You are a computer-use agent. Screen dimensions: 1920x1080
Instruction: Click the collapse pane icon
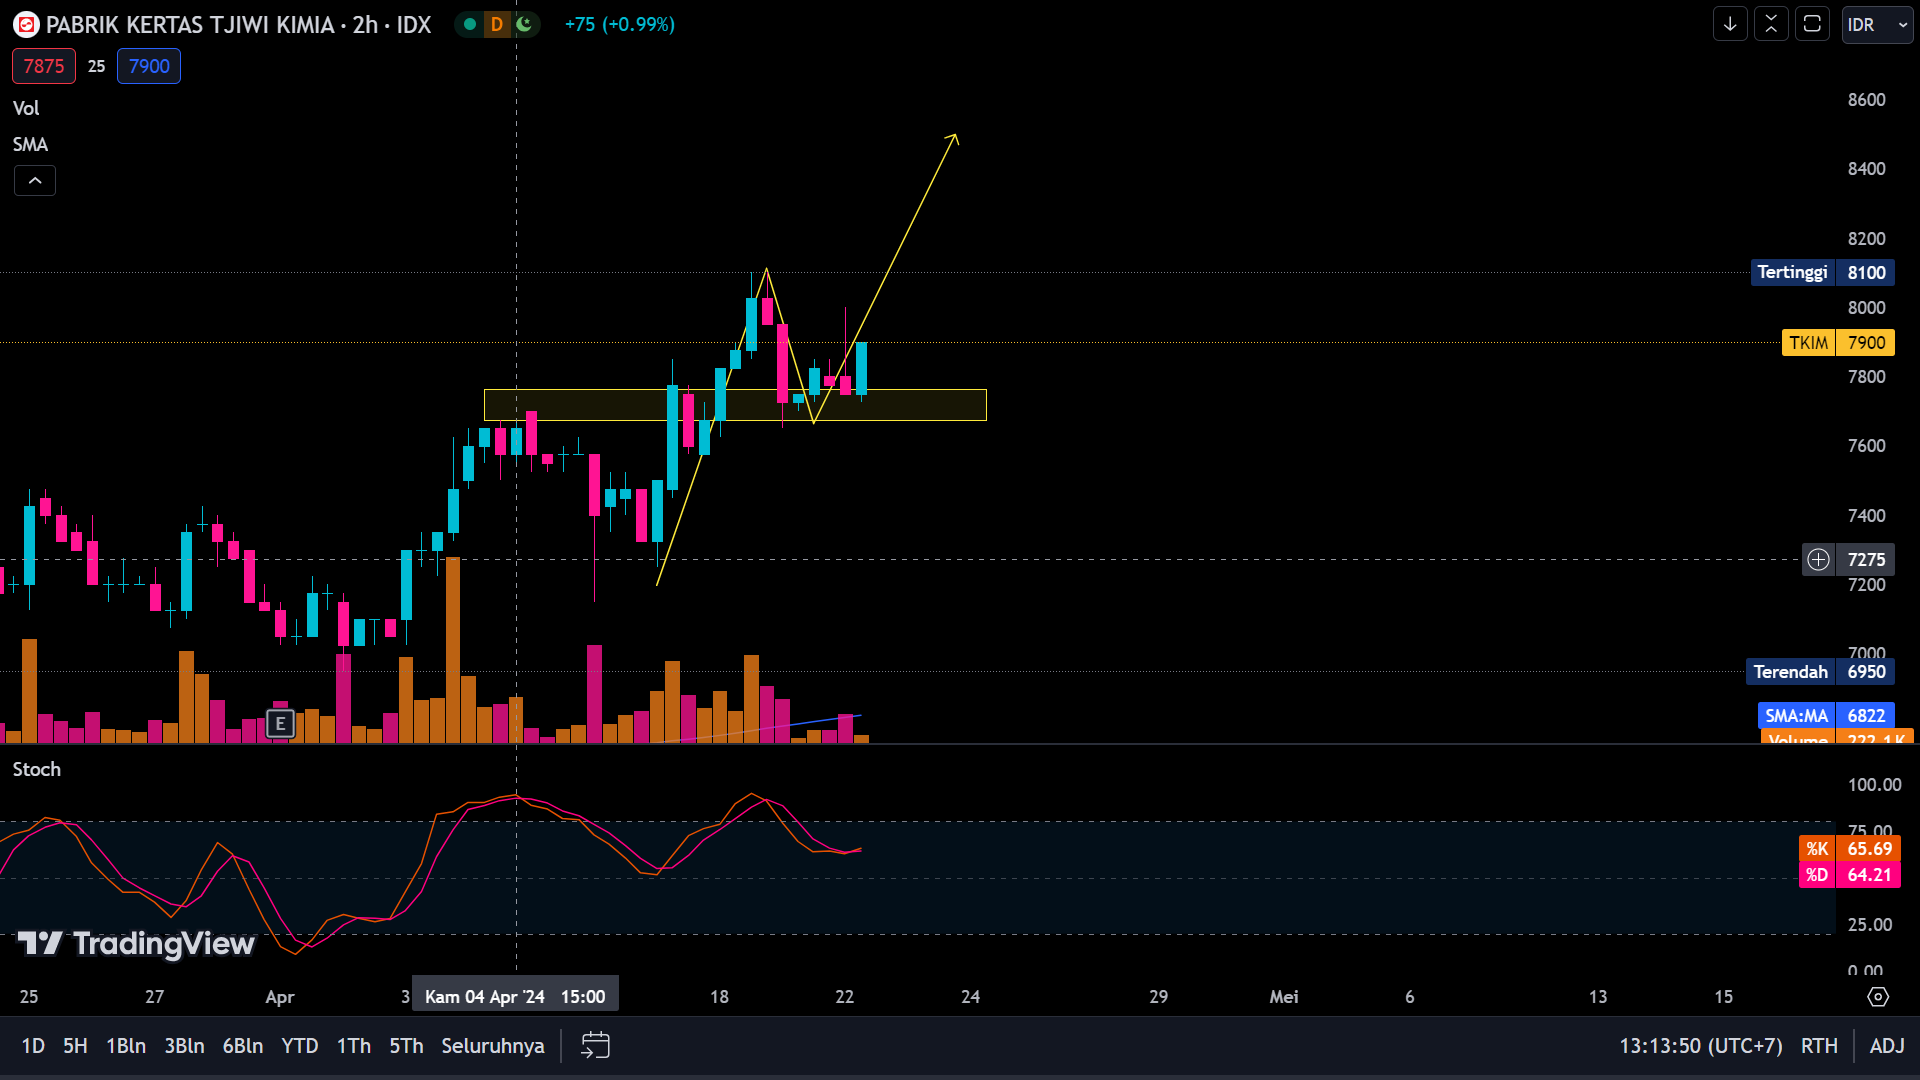(x=1771, y=24)
